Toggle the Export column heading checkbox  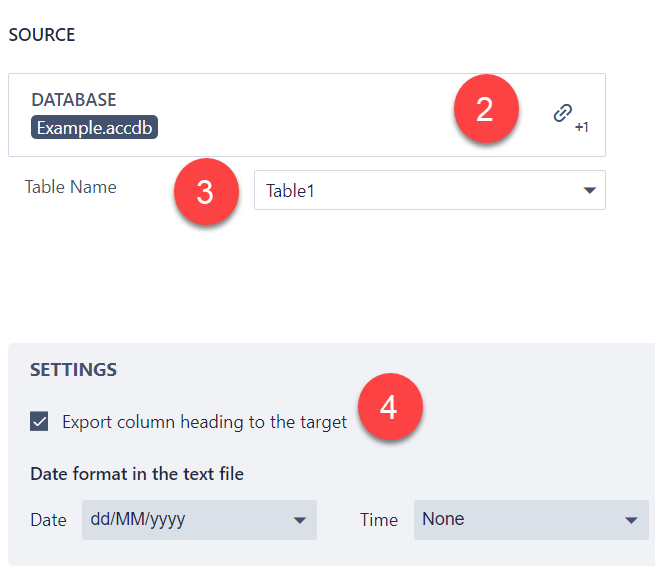pyautogui.click(x=39, y=422)
